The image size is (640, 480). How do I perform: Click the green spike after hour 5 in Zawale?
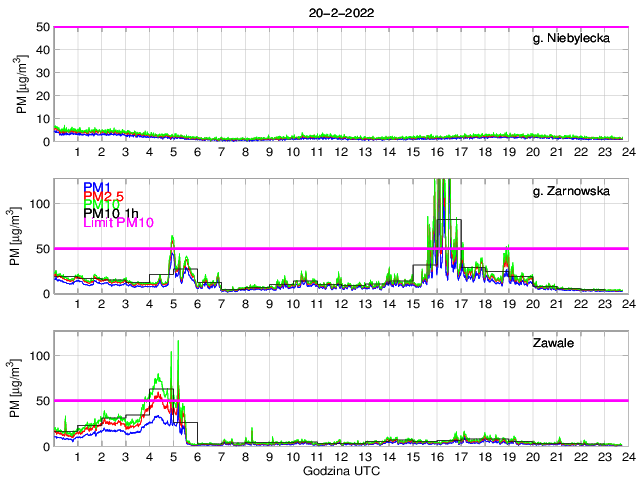pyautogui.click(x=178, y=343)
